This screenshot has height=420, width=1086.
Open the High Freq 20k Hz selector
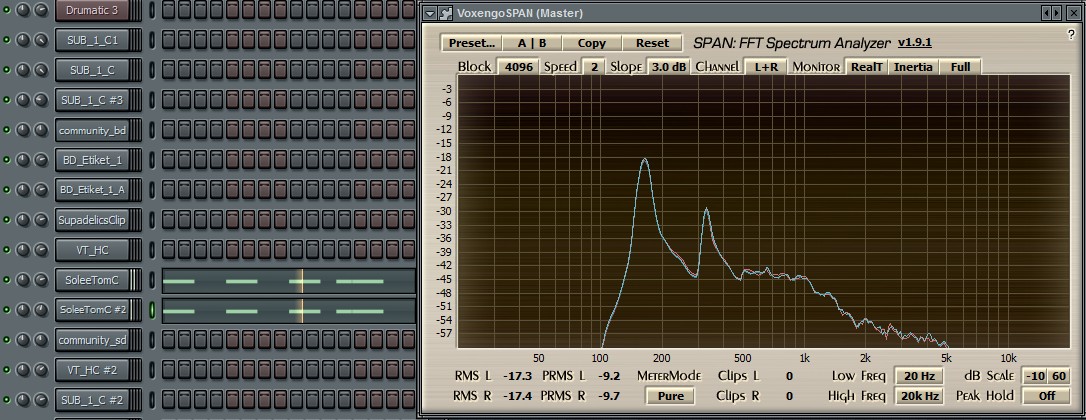919,396
